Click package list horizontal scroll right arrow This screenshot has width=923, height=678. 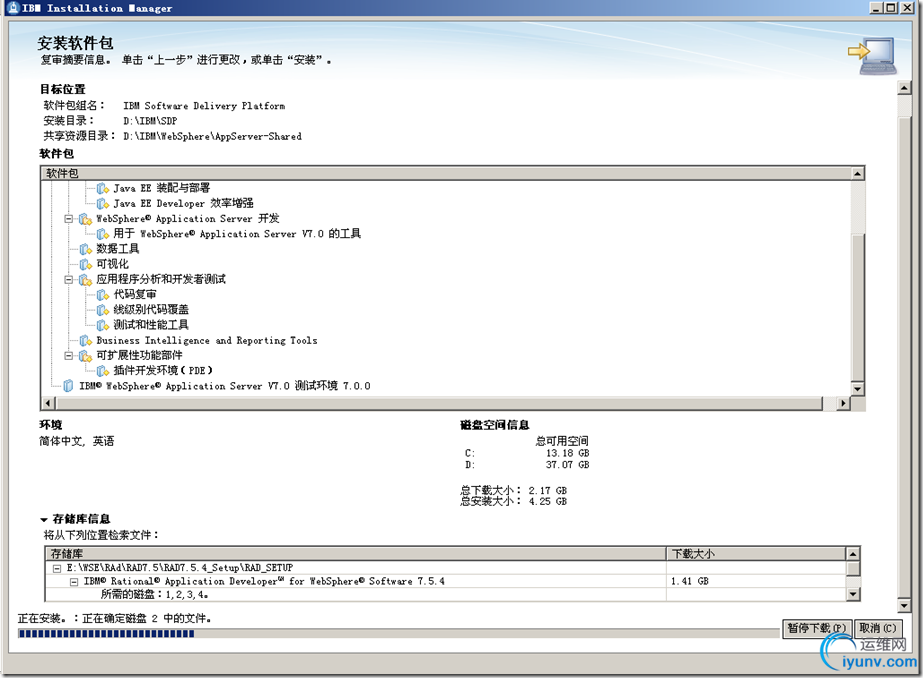[844, 403]
